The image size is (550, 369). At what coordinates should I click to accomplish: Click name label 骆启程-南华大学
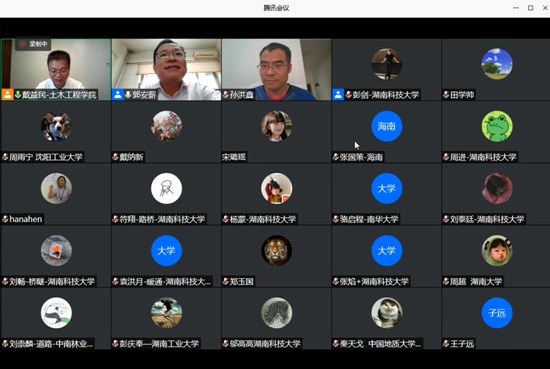369,220
